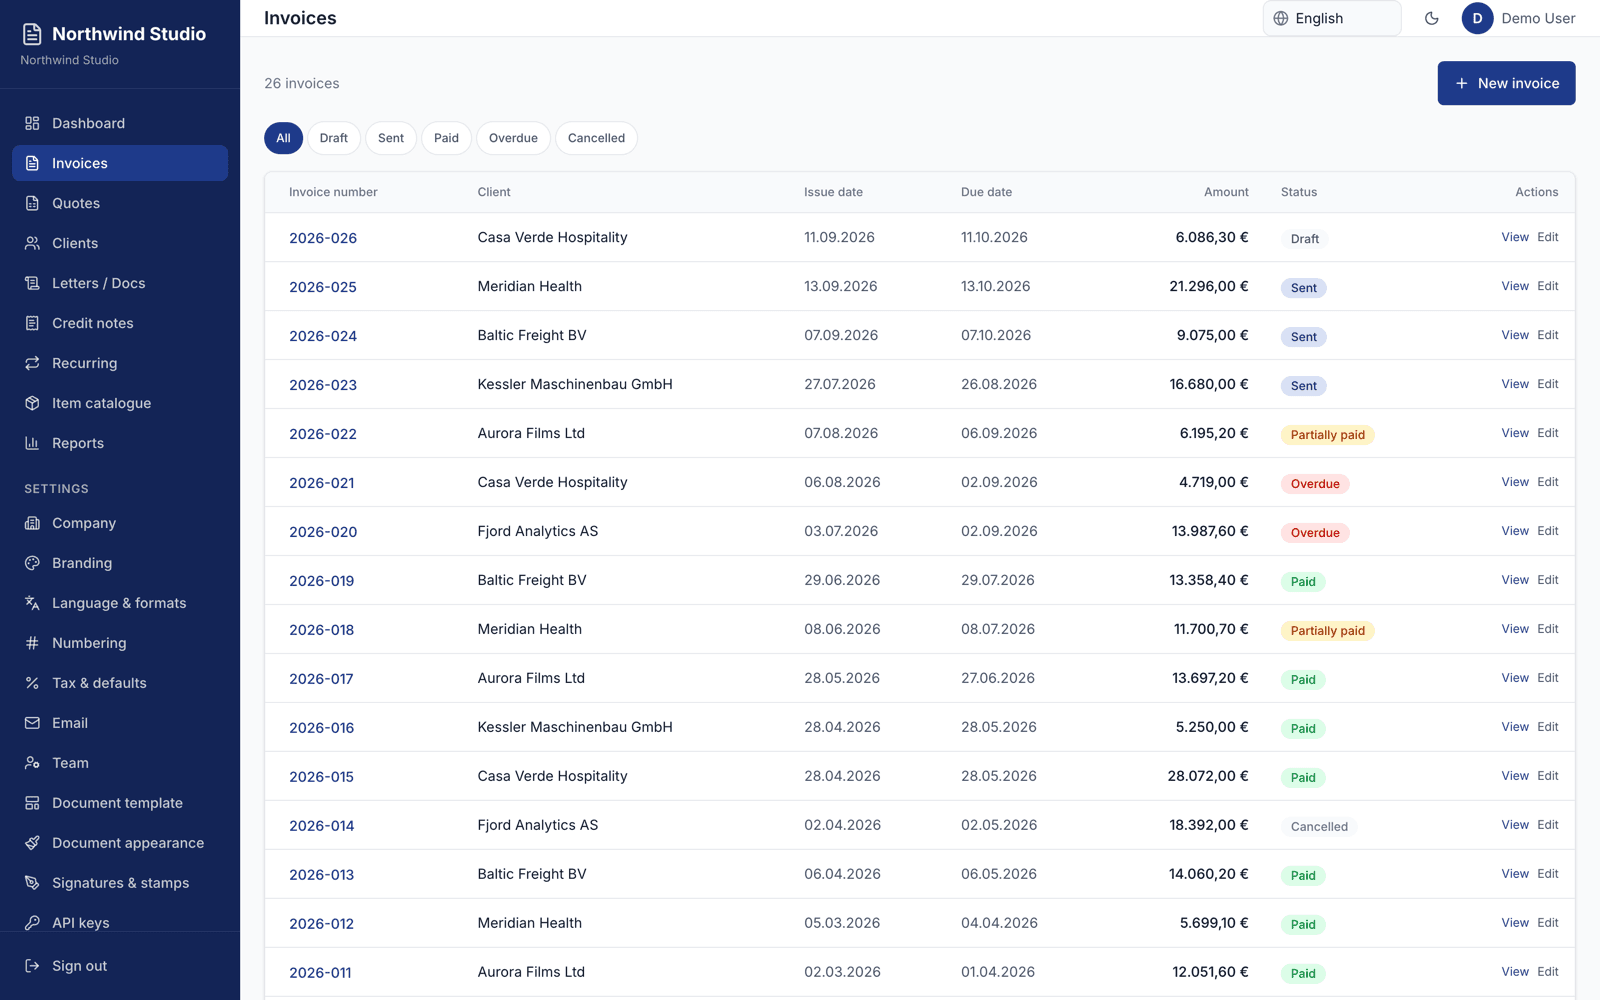Screen dimensions: 1600x1000
Task: Click the Invoices sidebar icon
Action: click(32, 163)
